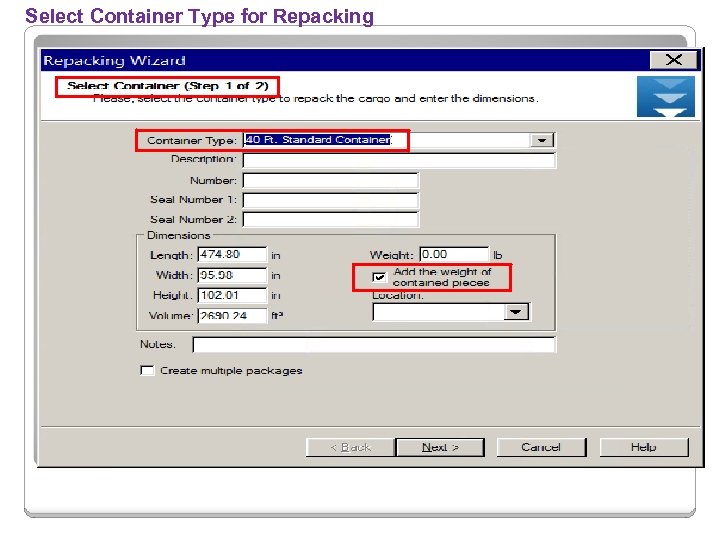Open the Location dropdown arrow

tap(516, 312)
